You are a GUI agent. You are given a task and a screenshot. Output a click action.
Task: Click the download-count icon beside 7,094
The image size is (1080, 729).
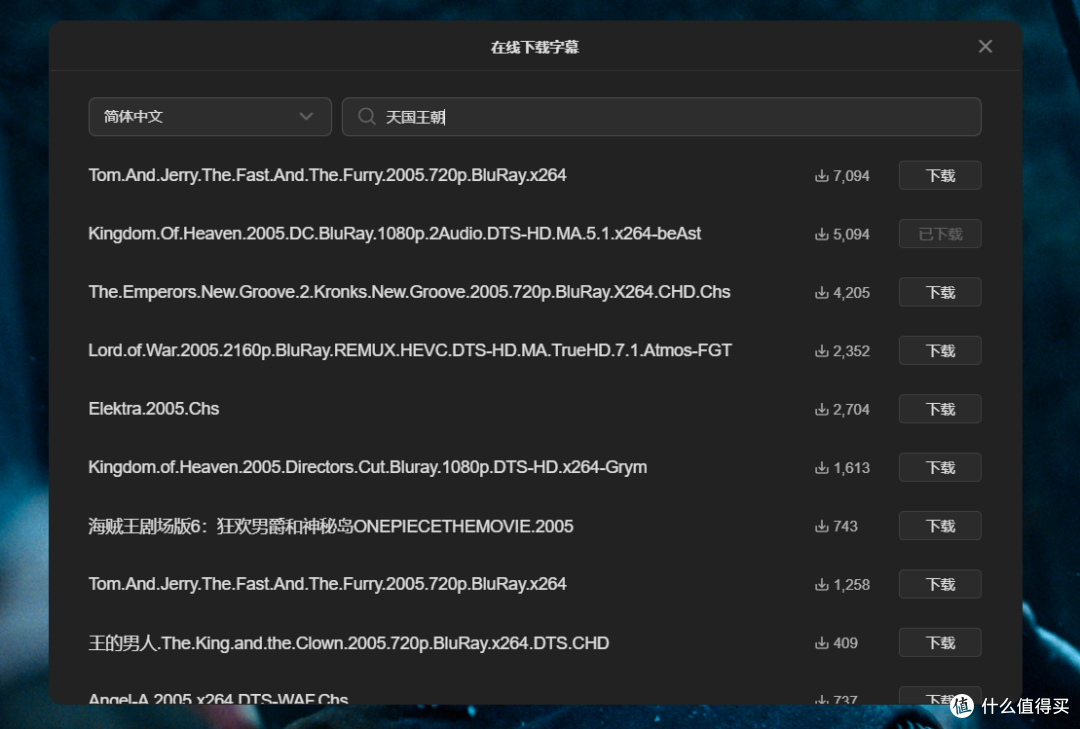821,176
